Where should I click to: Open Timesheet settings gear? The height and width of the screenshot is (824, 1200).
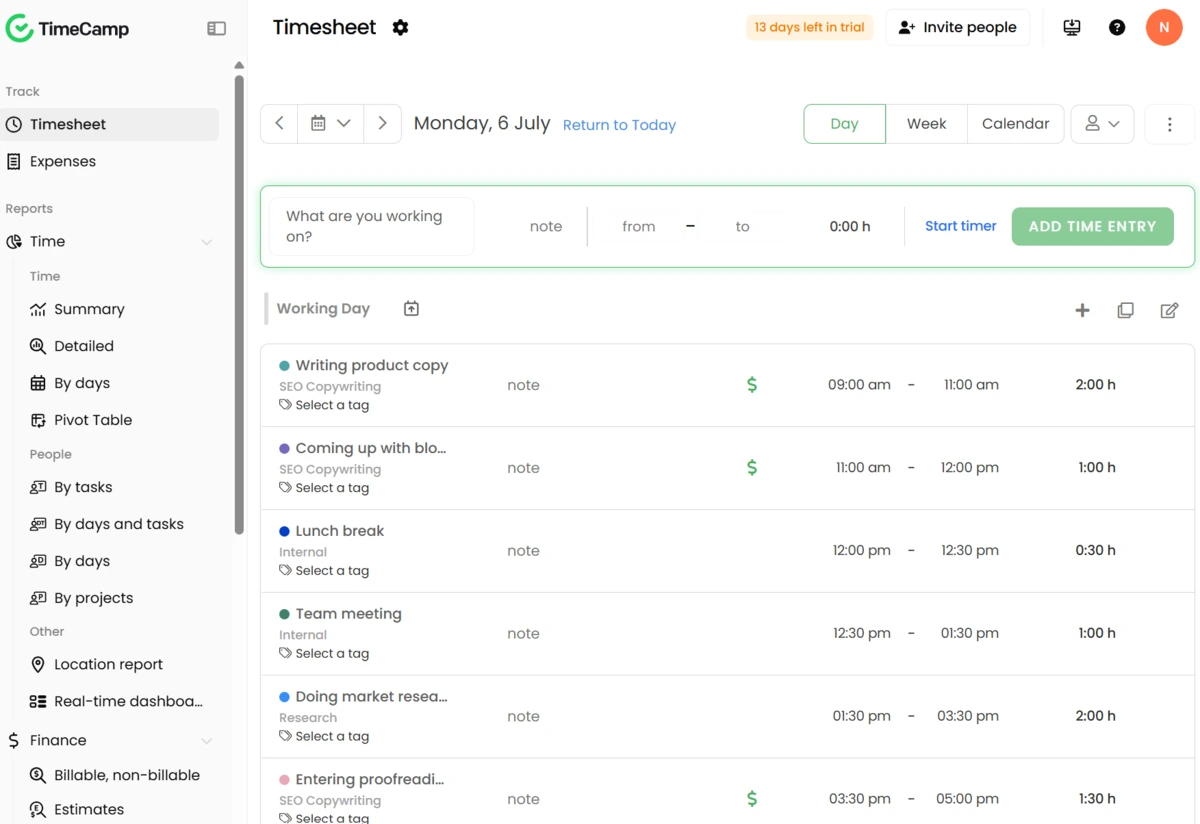coord(401,28)
